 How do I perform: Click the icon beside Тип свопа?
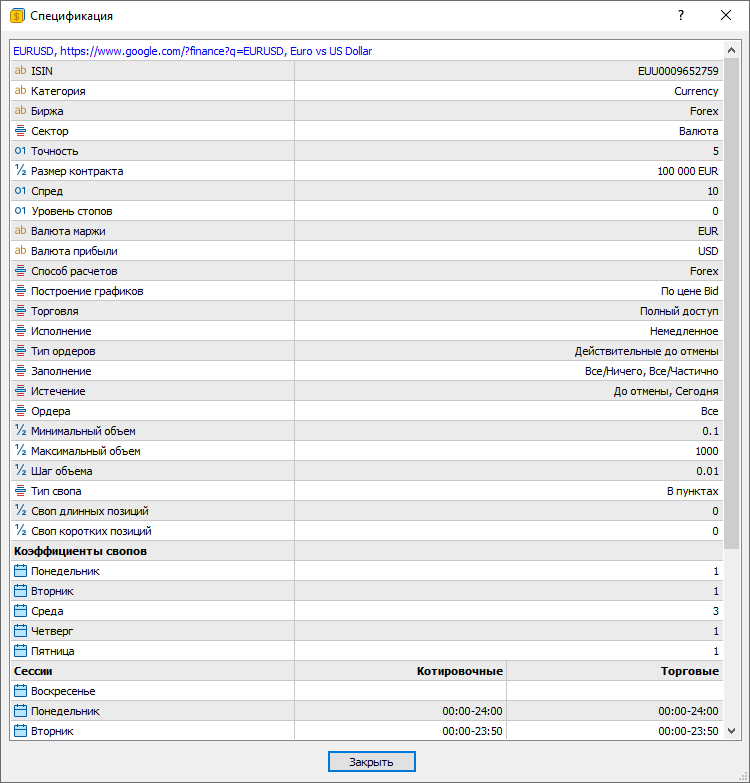tap(20, 491)
